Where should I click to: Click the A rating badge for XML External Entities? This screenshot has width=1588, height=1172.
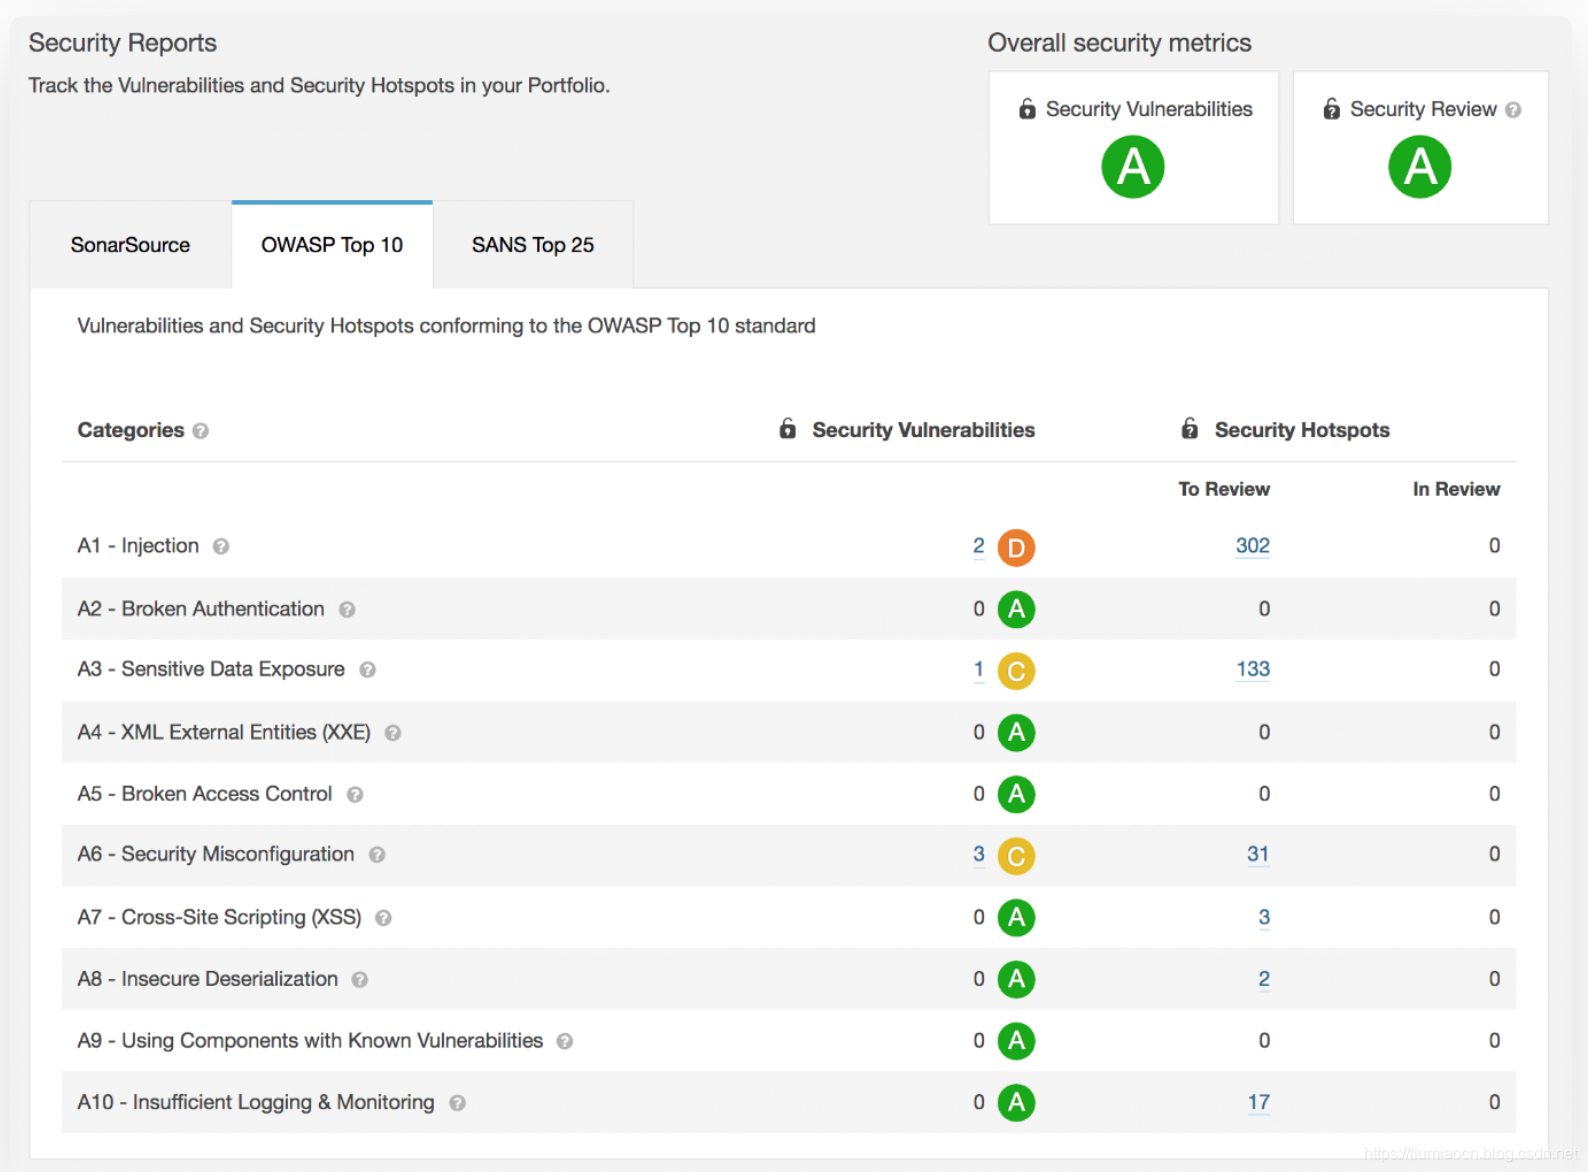click(x=1016, y=733)
